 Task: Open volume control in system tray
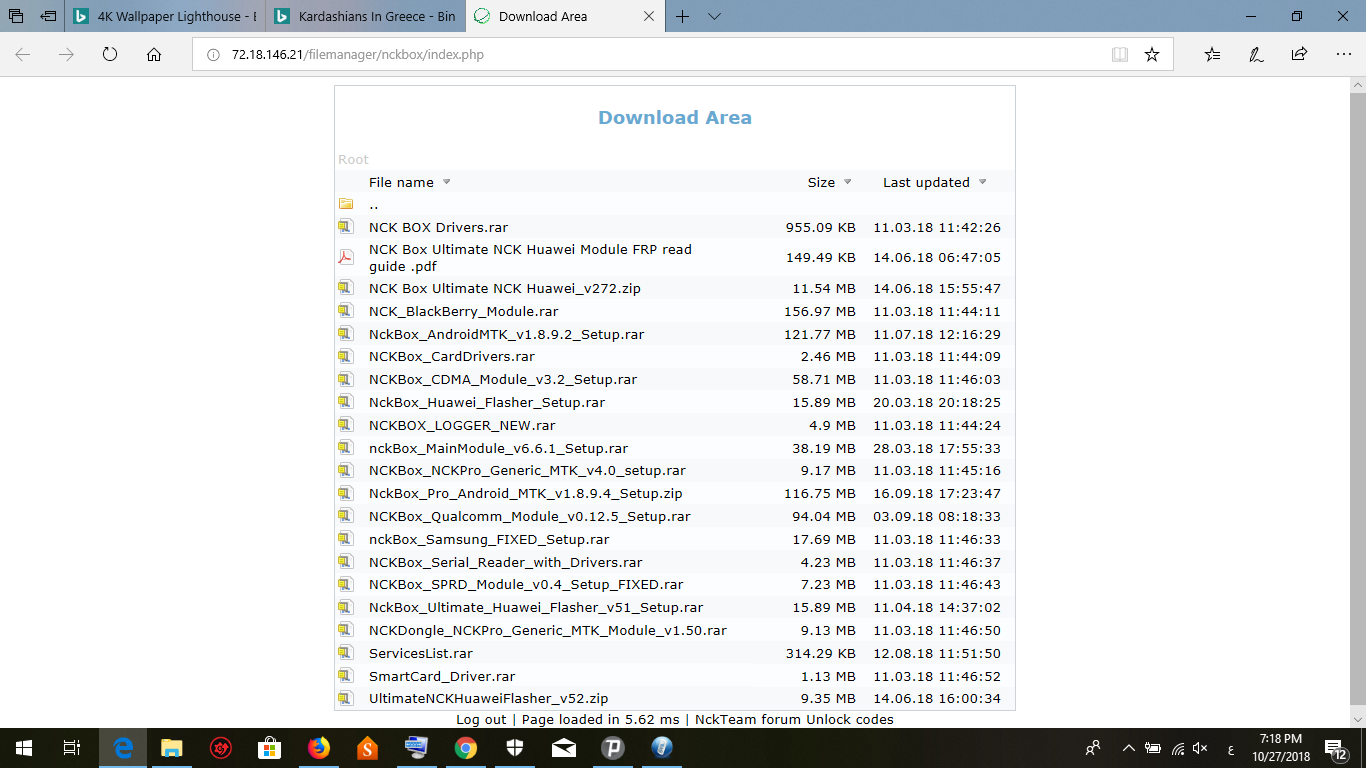(x=1201, y=748)
